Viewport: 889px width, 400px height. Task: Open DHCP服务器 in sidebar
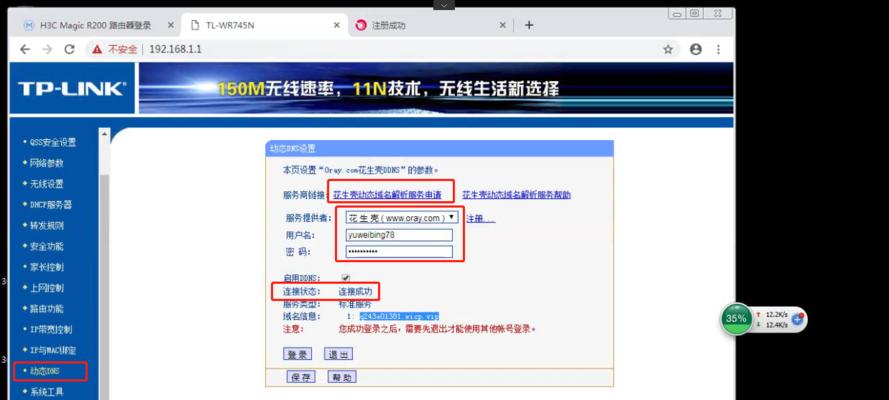coord(50,205)
